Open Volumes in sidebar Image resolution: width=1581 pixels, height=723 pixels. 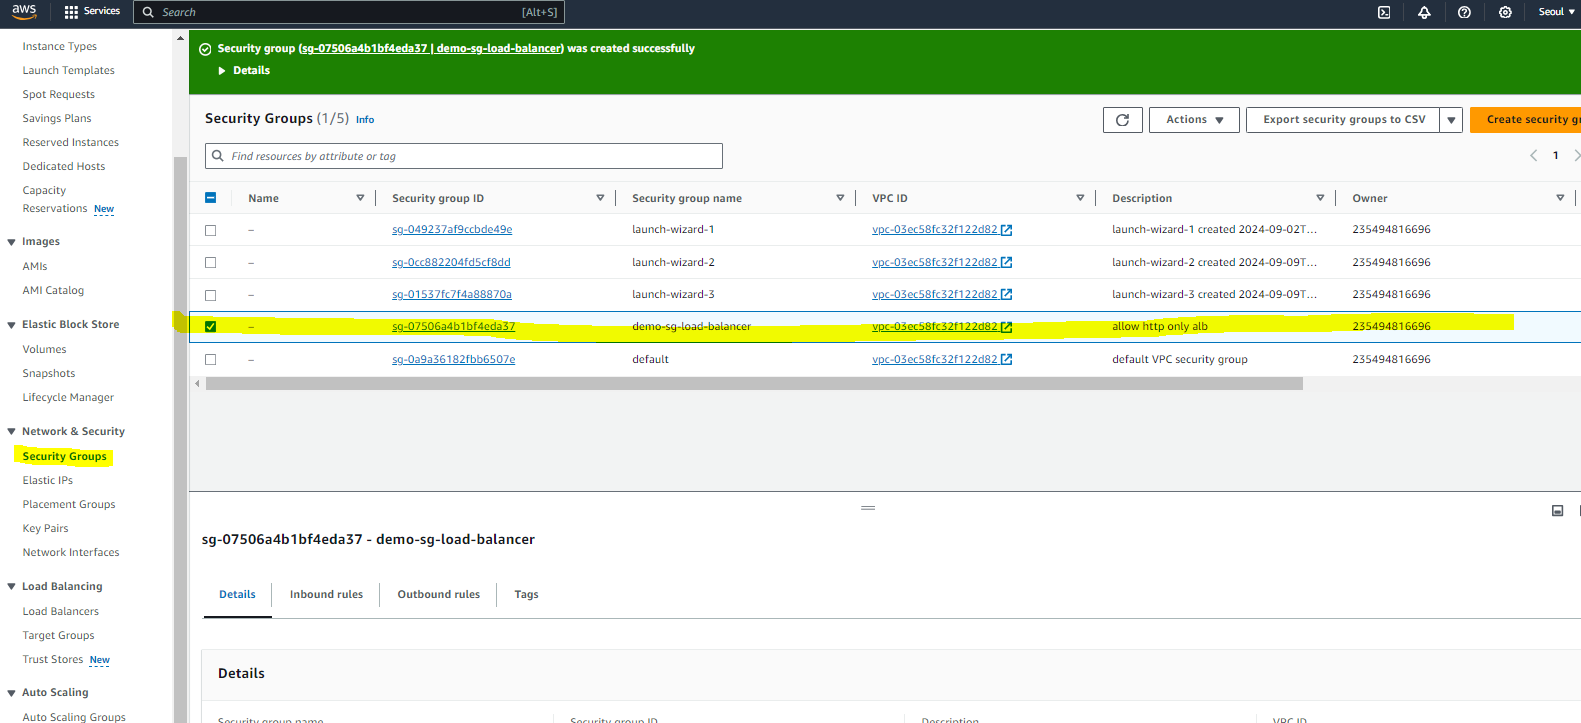[x=44, y=349]
